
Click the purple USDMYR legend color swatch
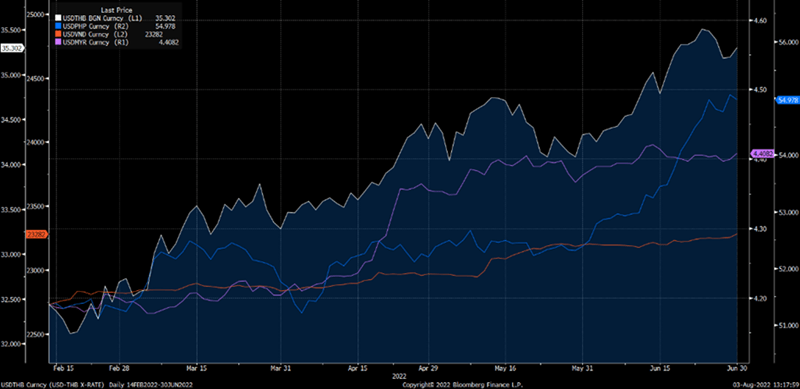click(58, 41)
